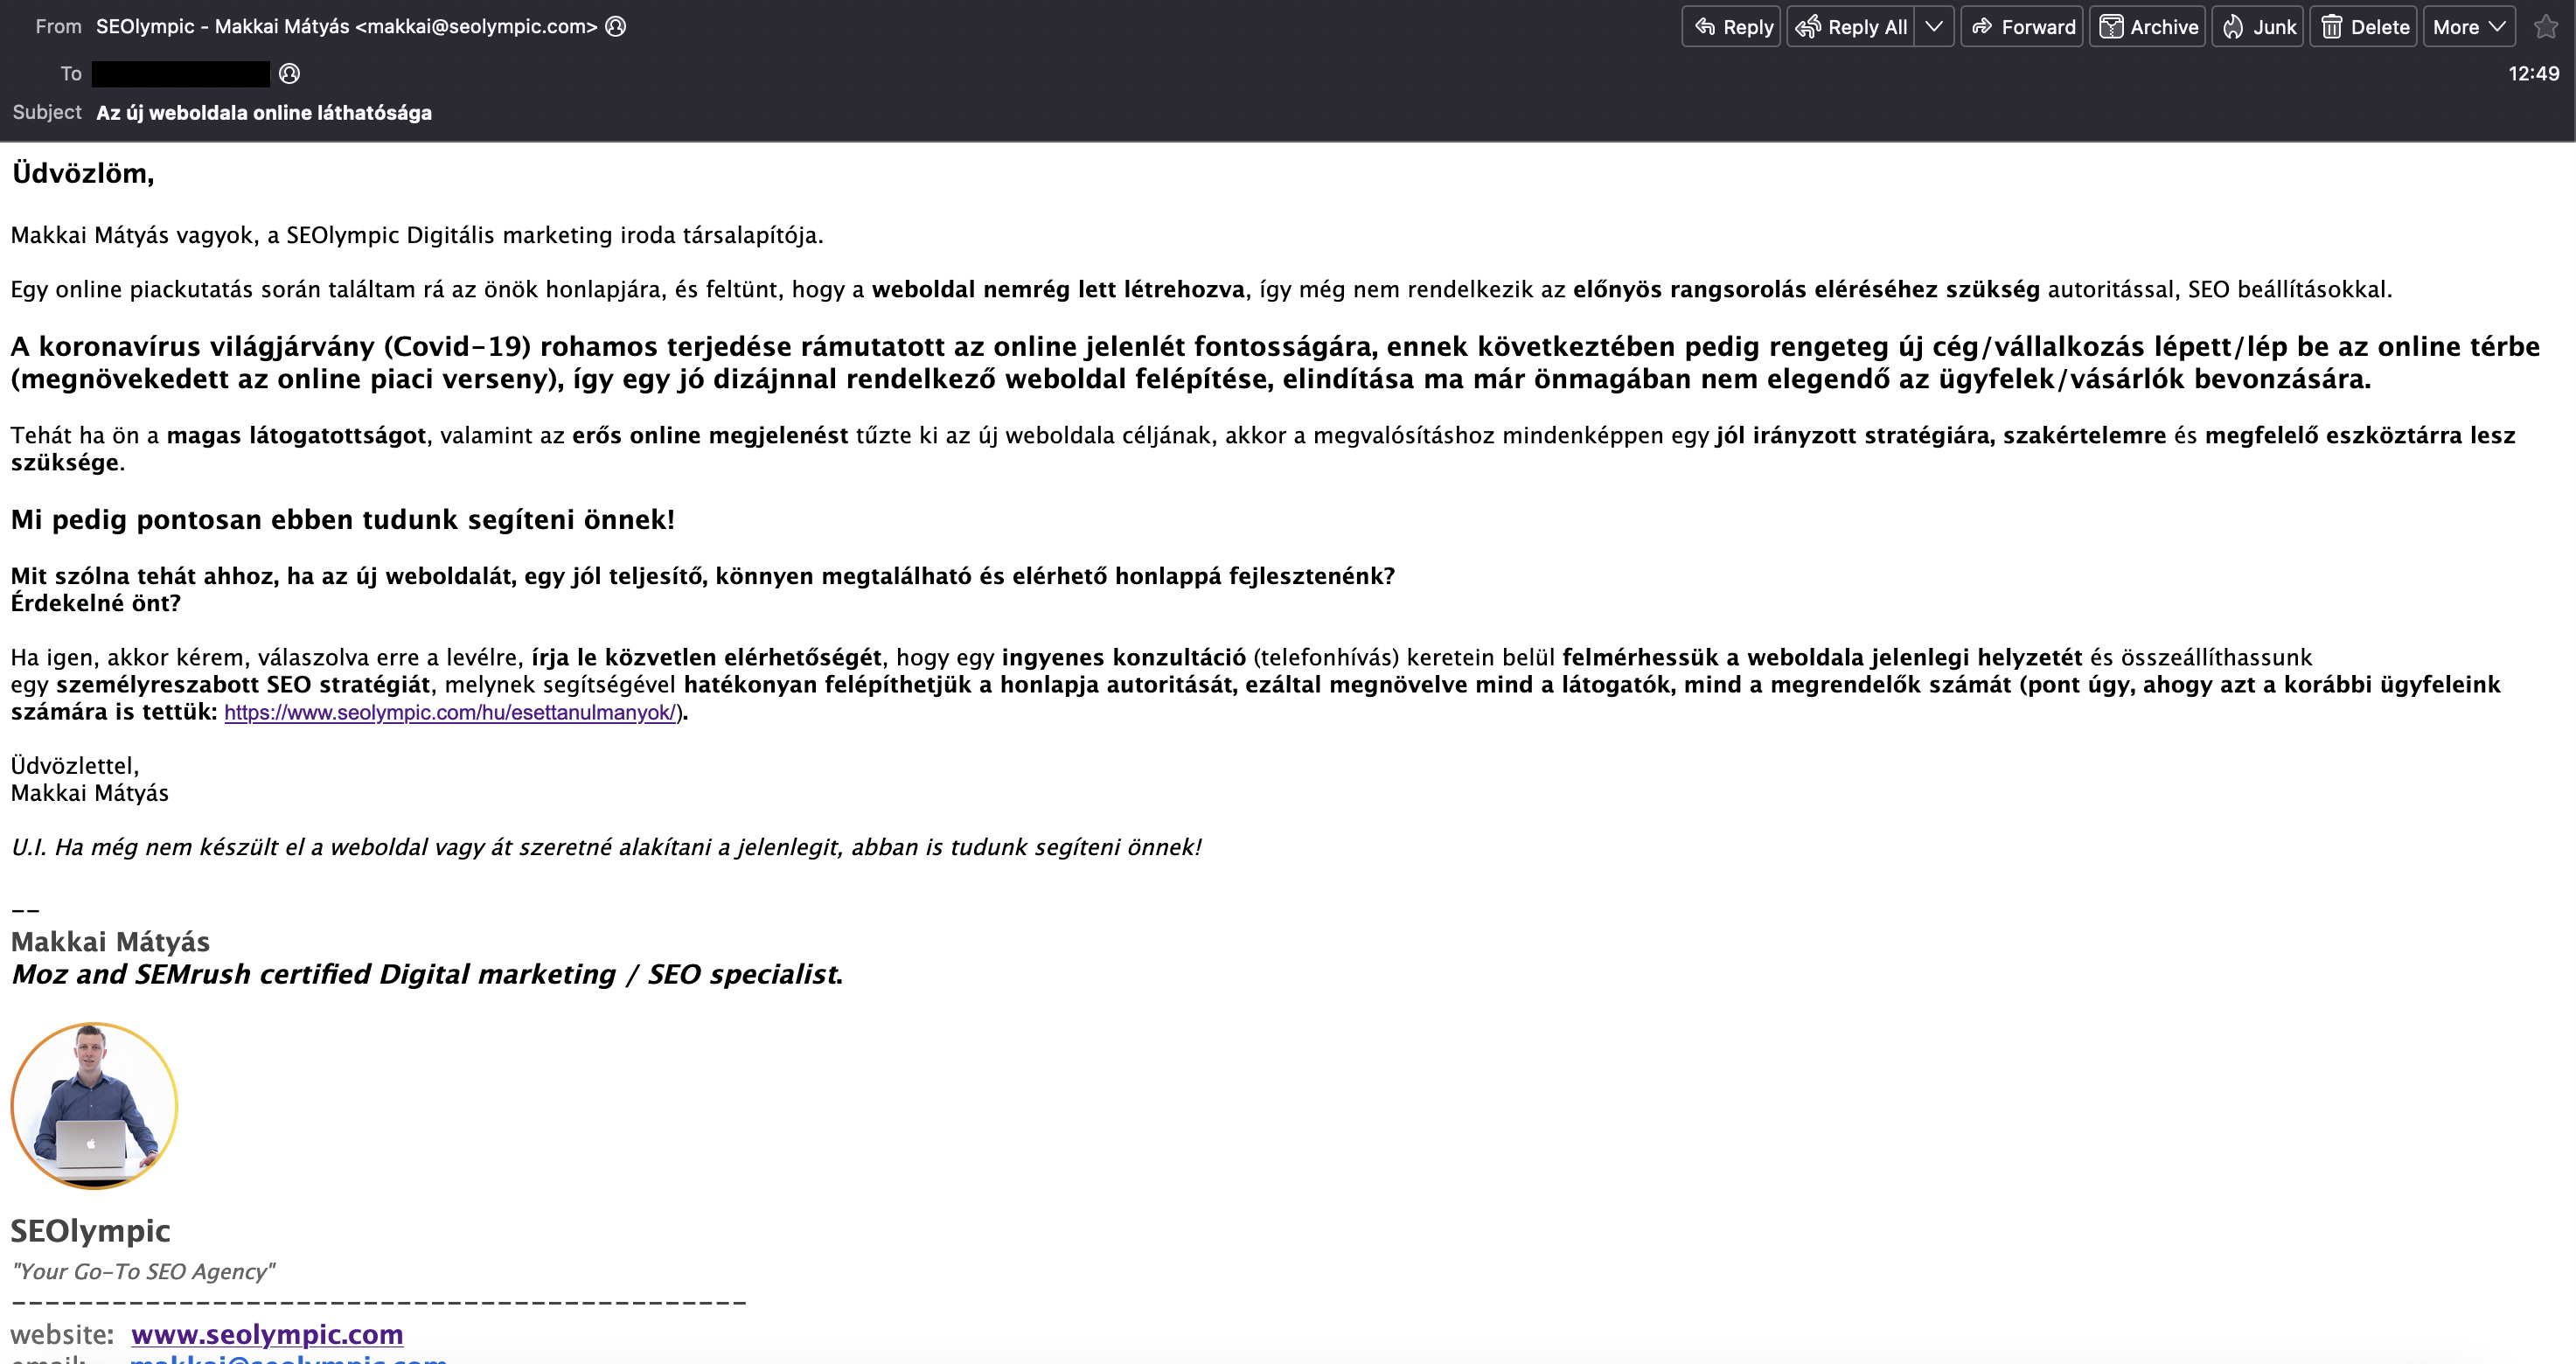This screenshot has height=1364, width=2576.
Task: Archive the SEOlympic email
Action: (x=2148, y=27)
